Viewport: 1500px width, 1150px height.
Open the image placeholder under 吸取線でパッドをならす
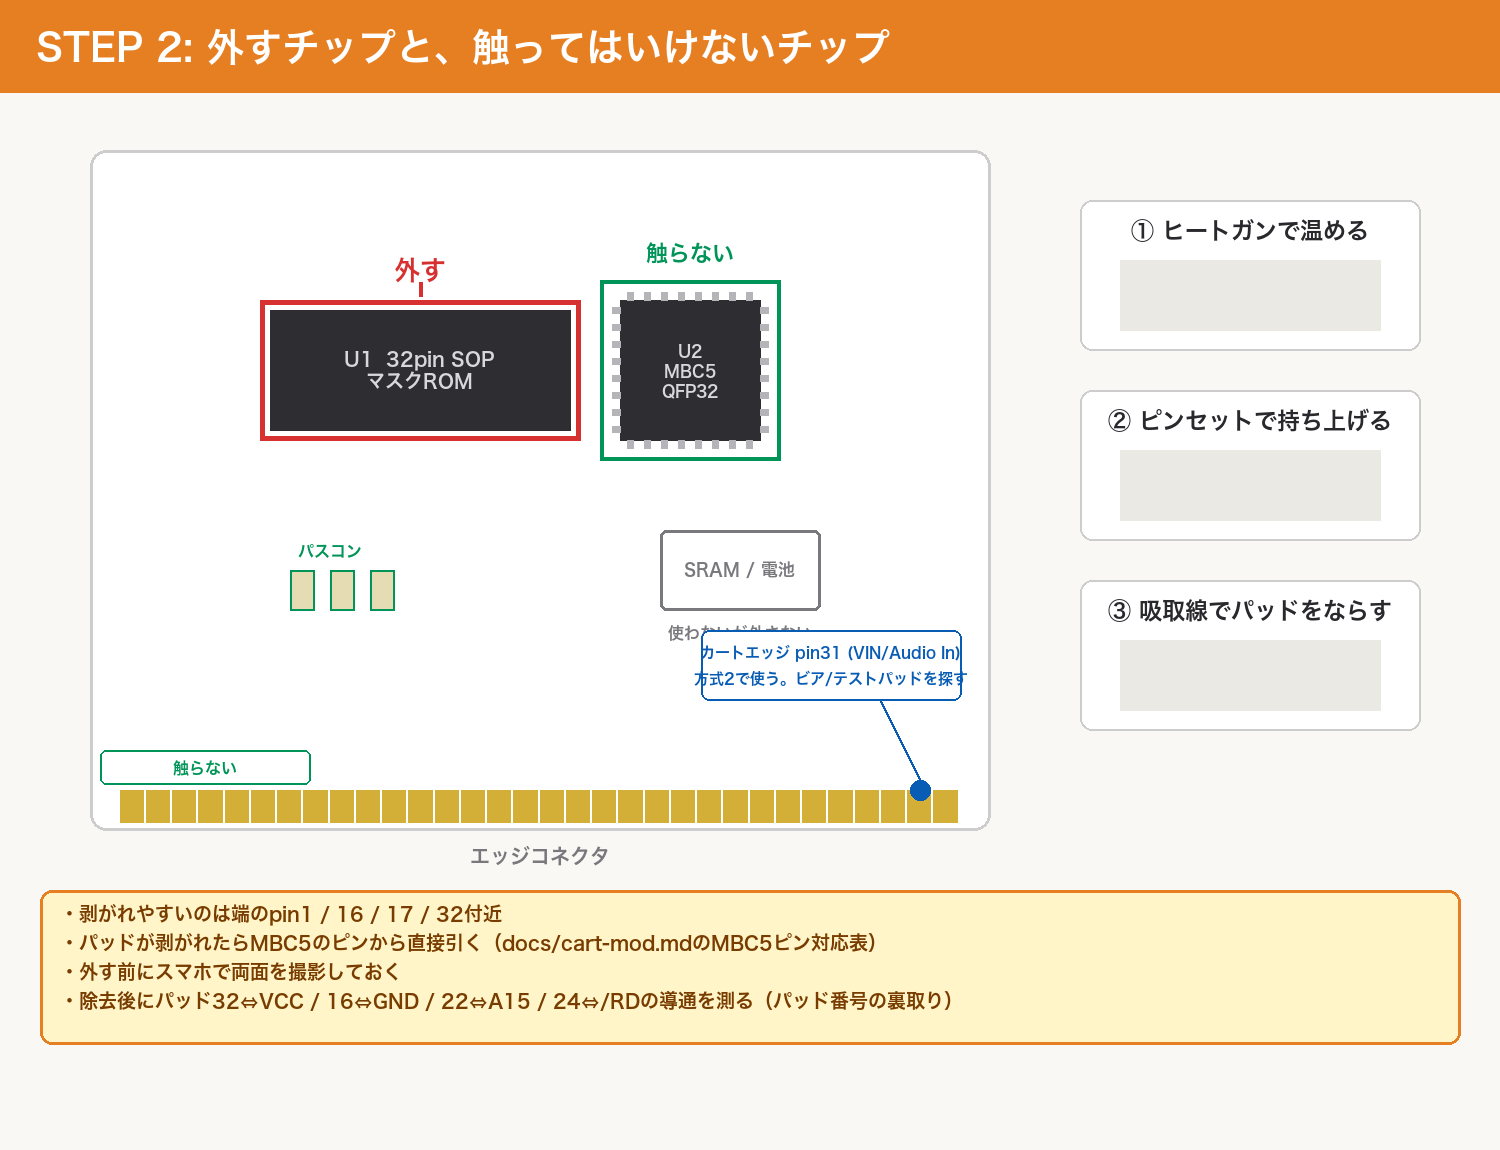pos(1250,675)
